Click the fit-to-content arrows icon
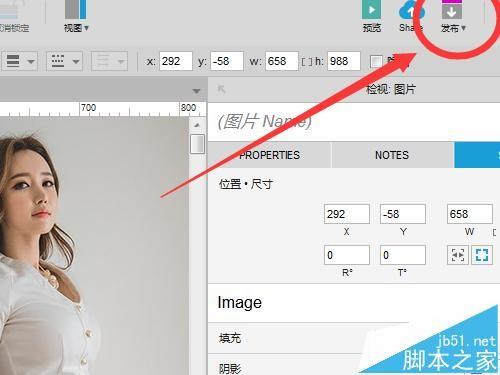Viewport: 500px width, 375px height. pos(458,255)
